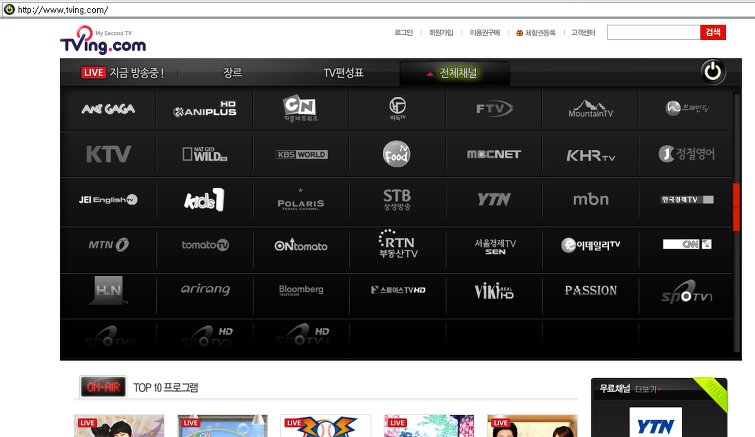
Task: Open the Kids1 channel
Action: (204, 200)
